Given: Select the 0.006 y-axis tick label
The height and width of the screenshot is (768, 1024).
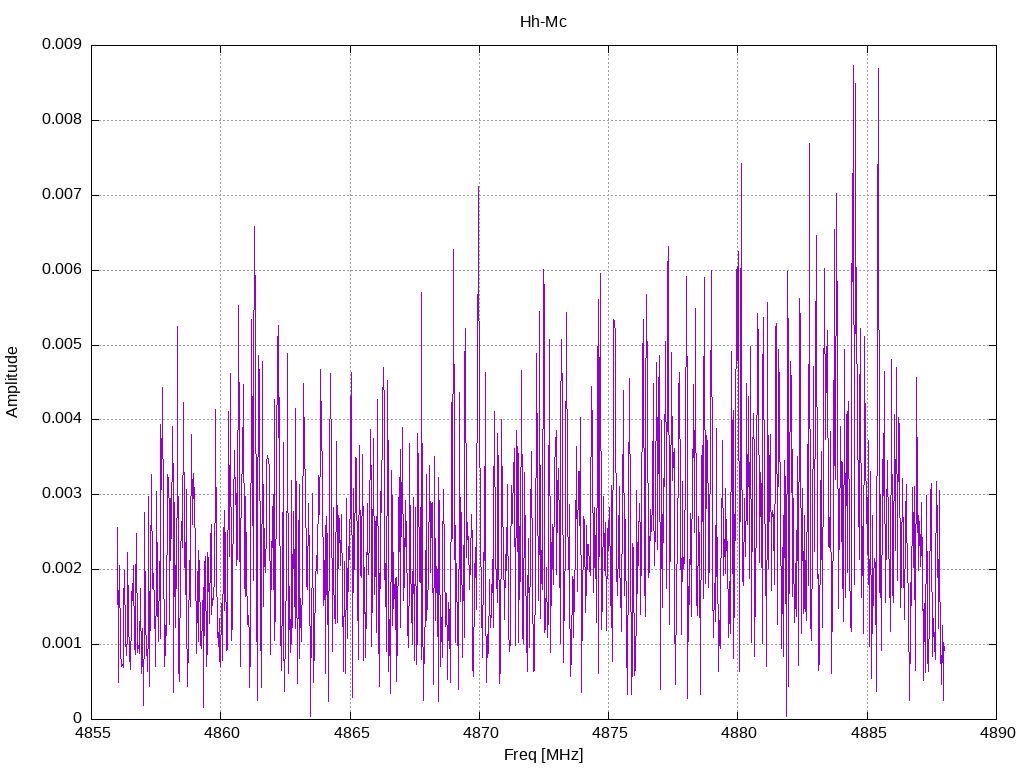Looking at the screenshot, I should tap(61, 270).
